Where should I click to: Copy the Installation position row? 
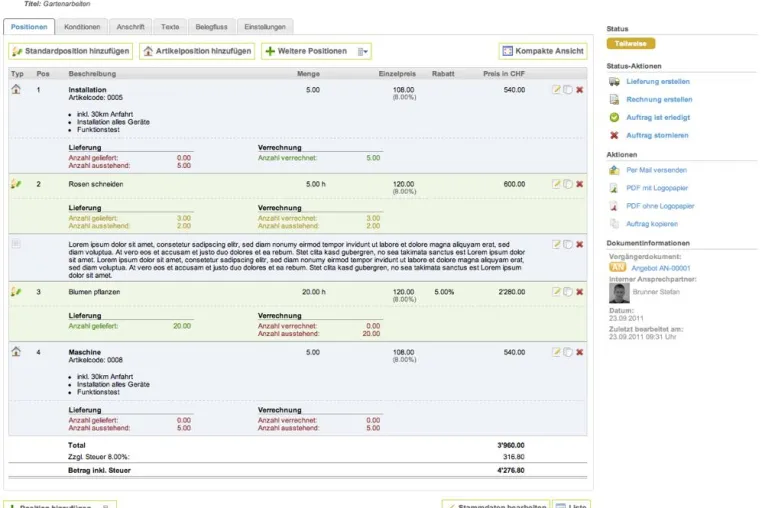[x=568, y=89]
